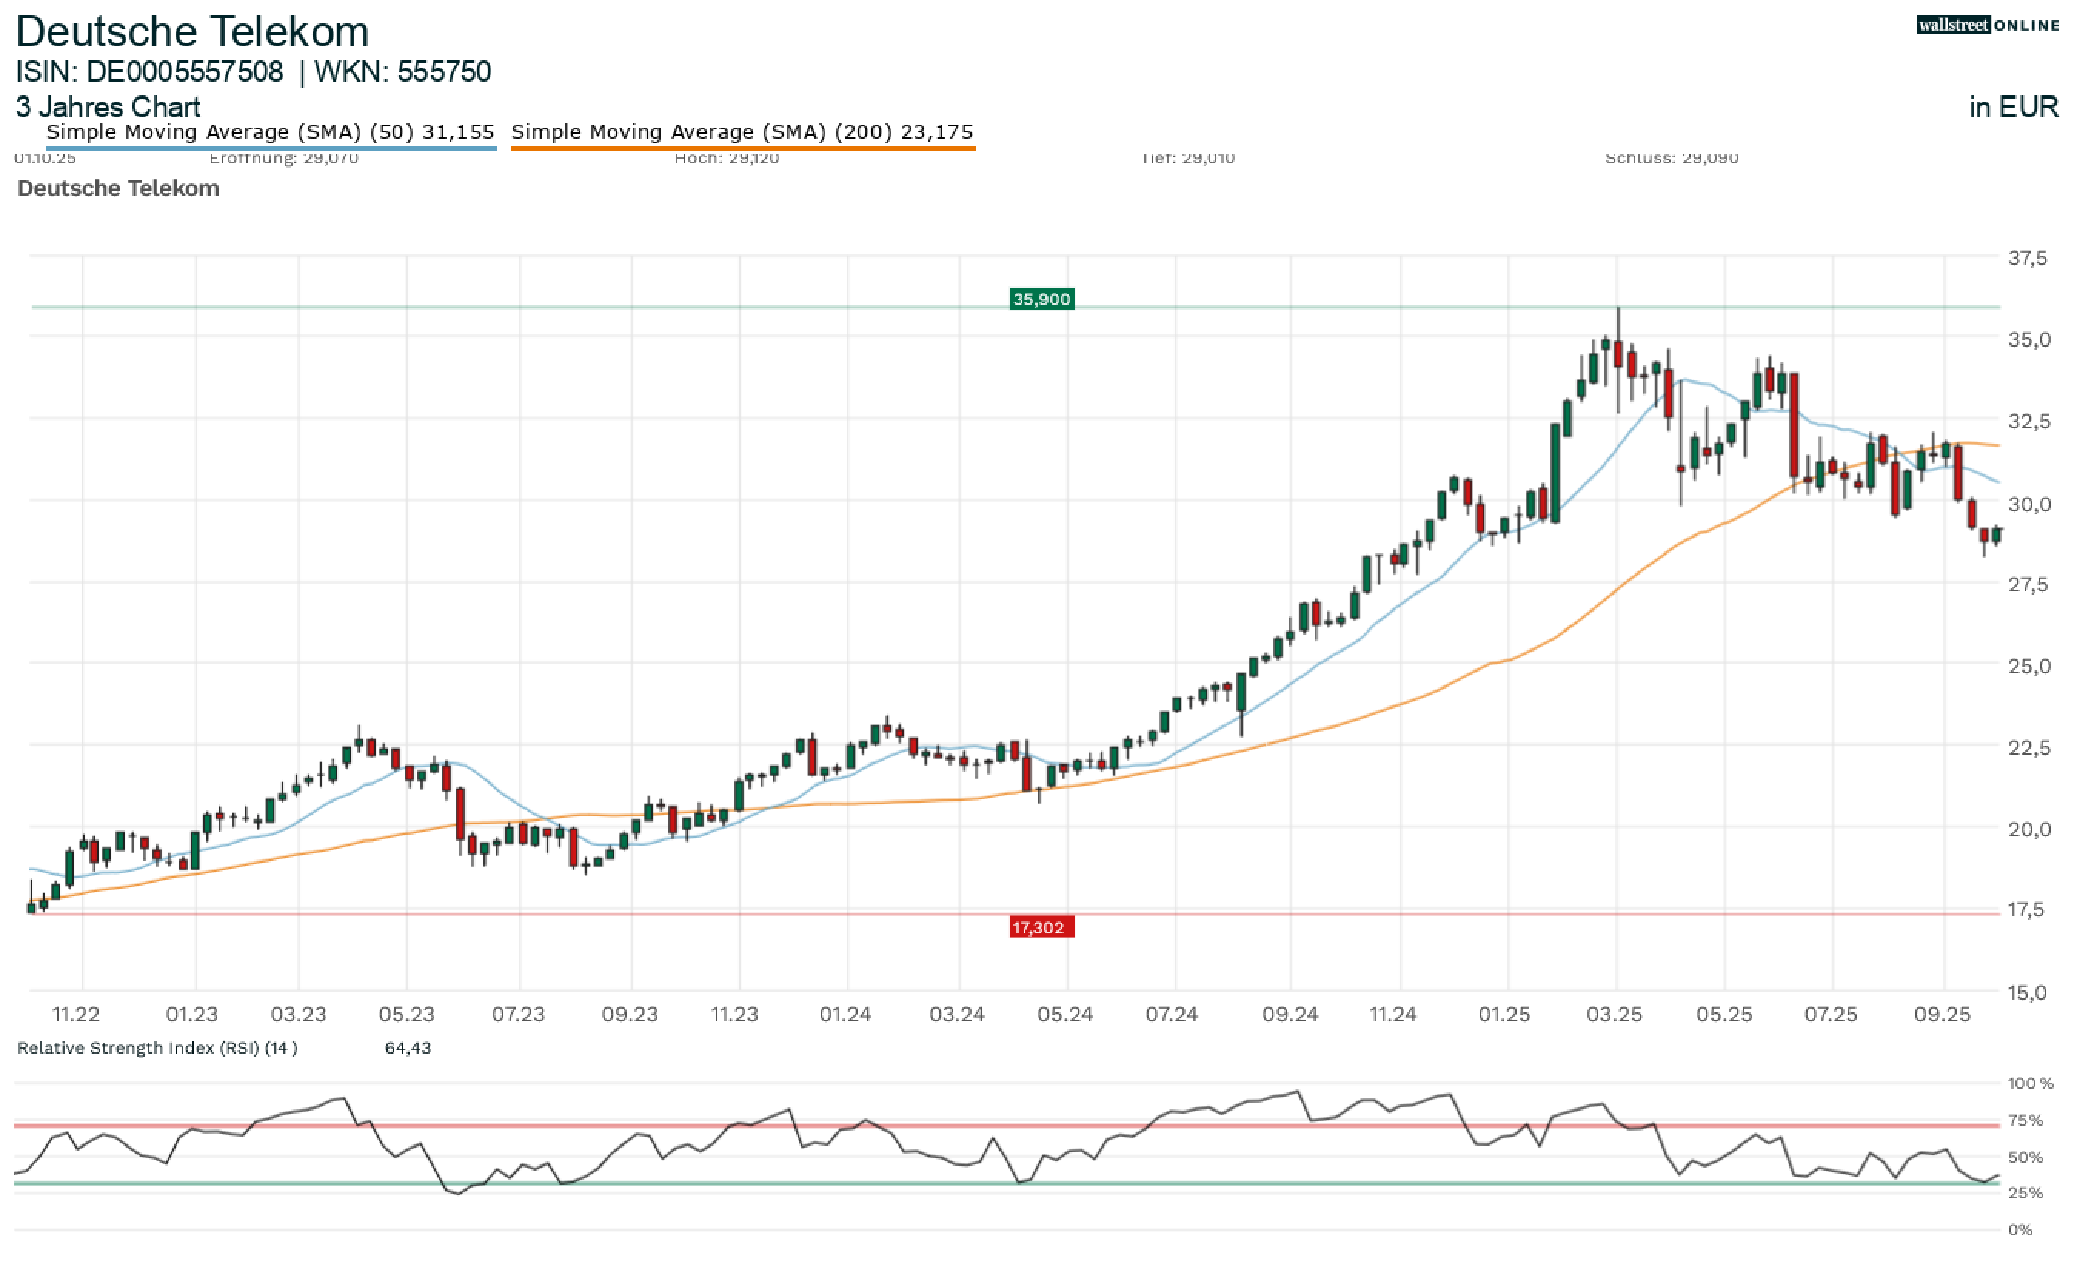
Task: Click the RSI value 64,43
Action: point(407,1048)
